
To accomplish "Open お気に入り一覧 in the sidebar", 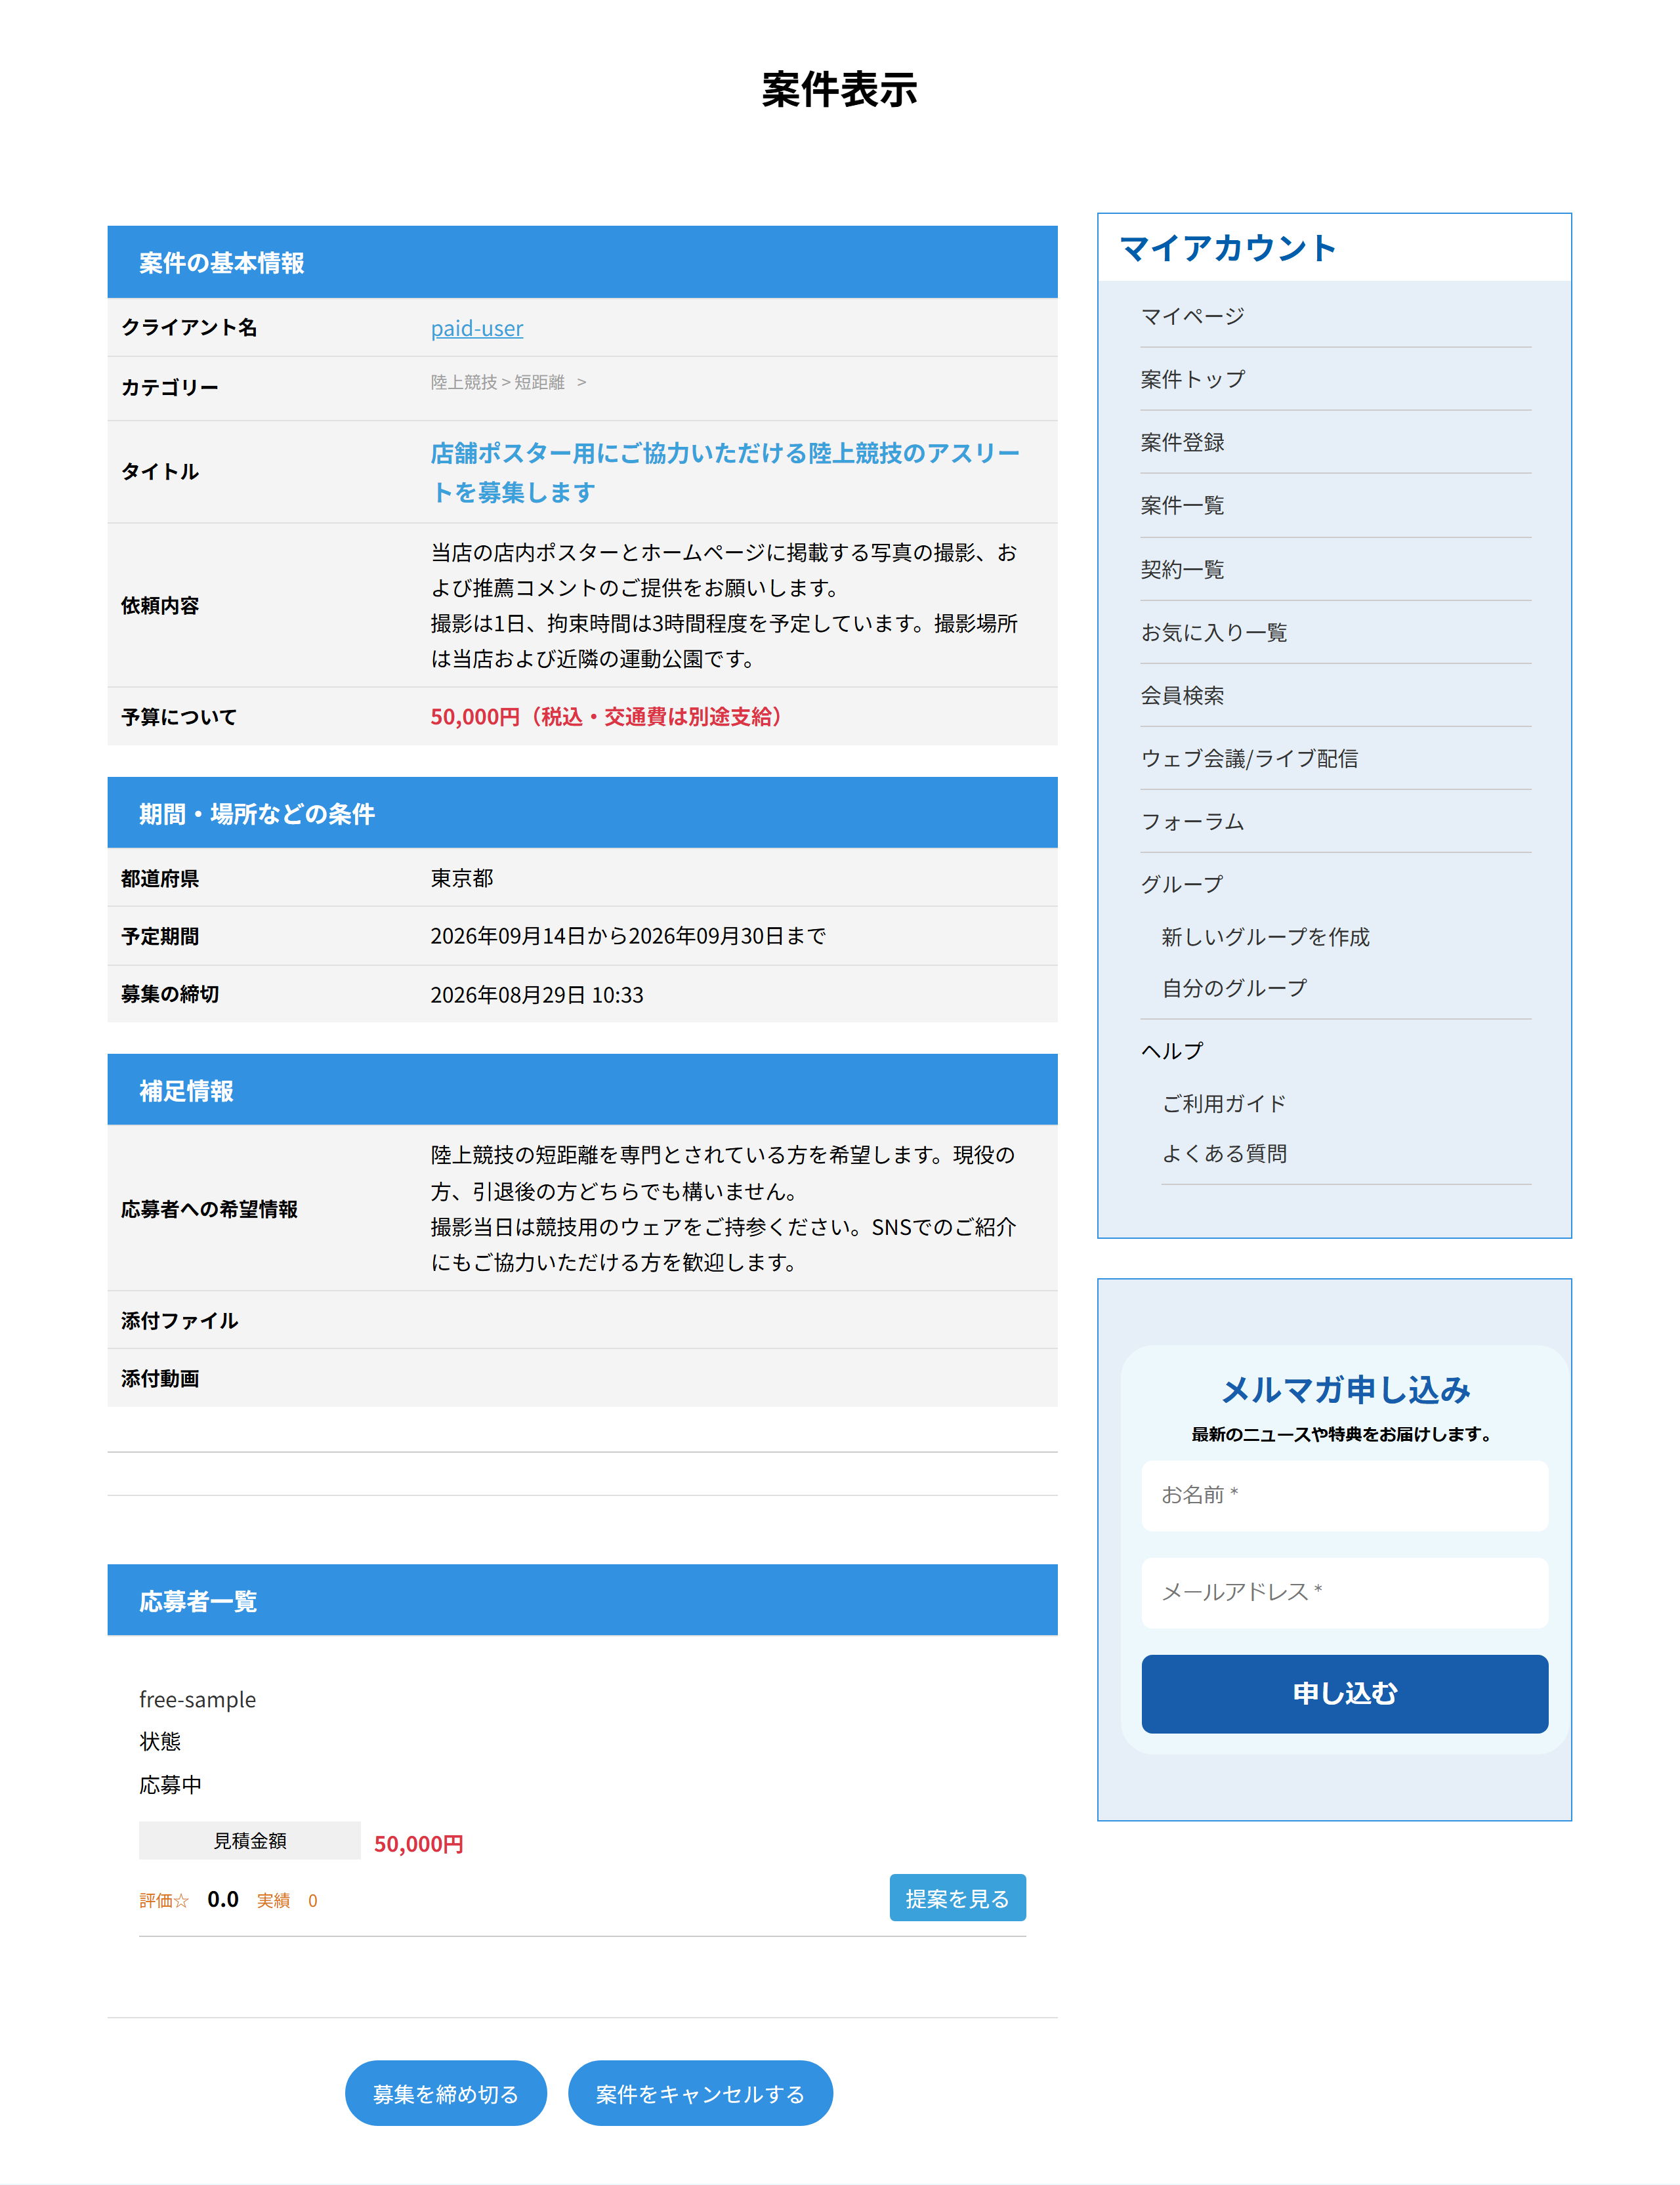I will (1213, 632).
